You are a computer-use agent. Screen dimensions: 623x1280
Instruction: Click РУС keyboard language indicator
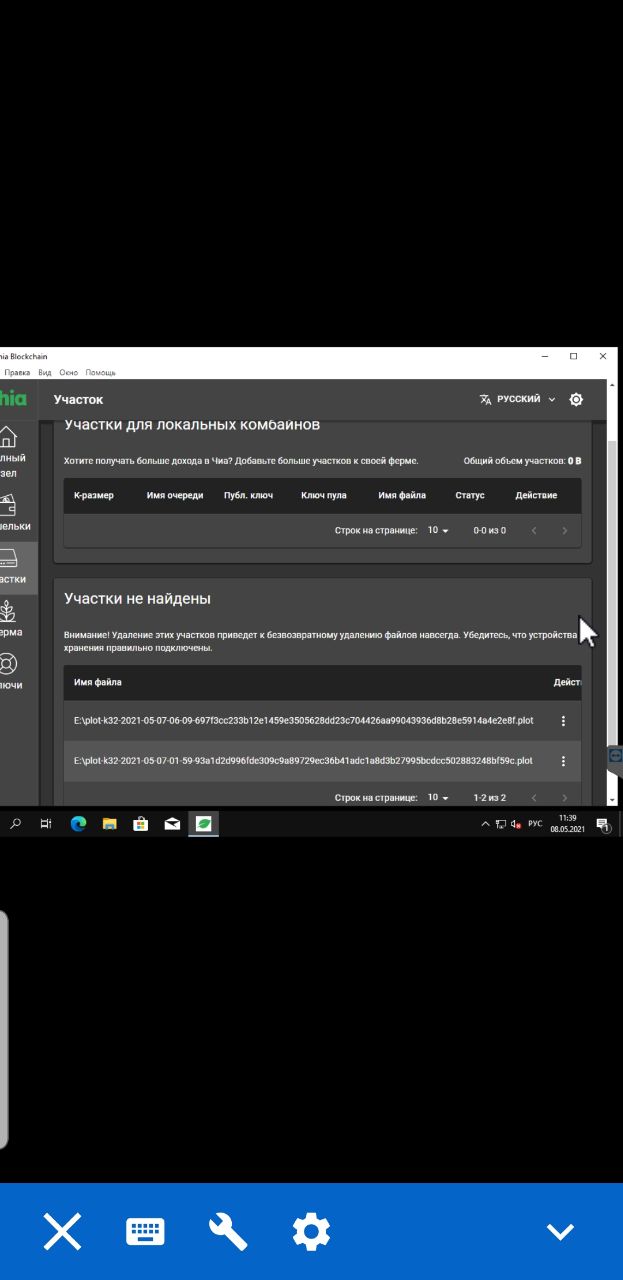pos(535,824)
